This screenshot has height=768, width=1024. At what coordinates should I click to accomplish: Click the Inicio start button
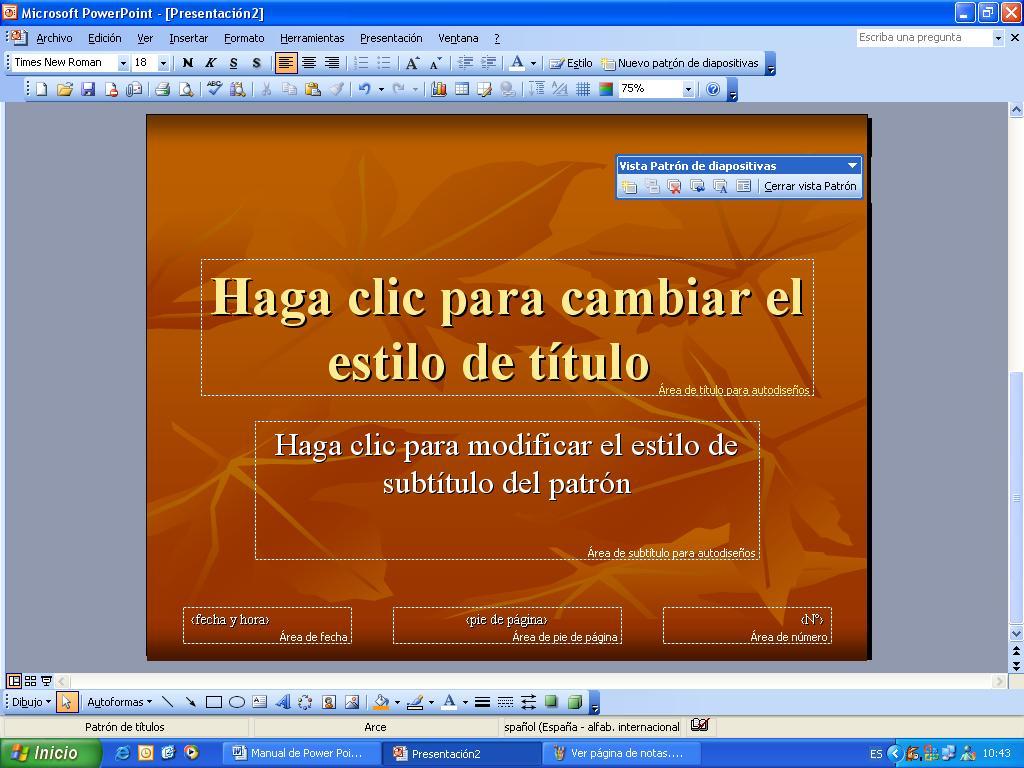[x=49, y=753]
